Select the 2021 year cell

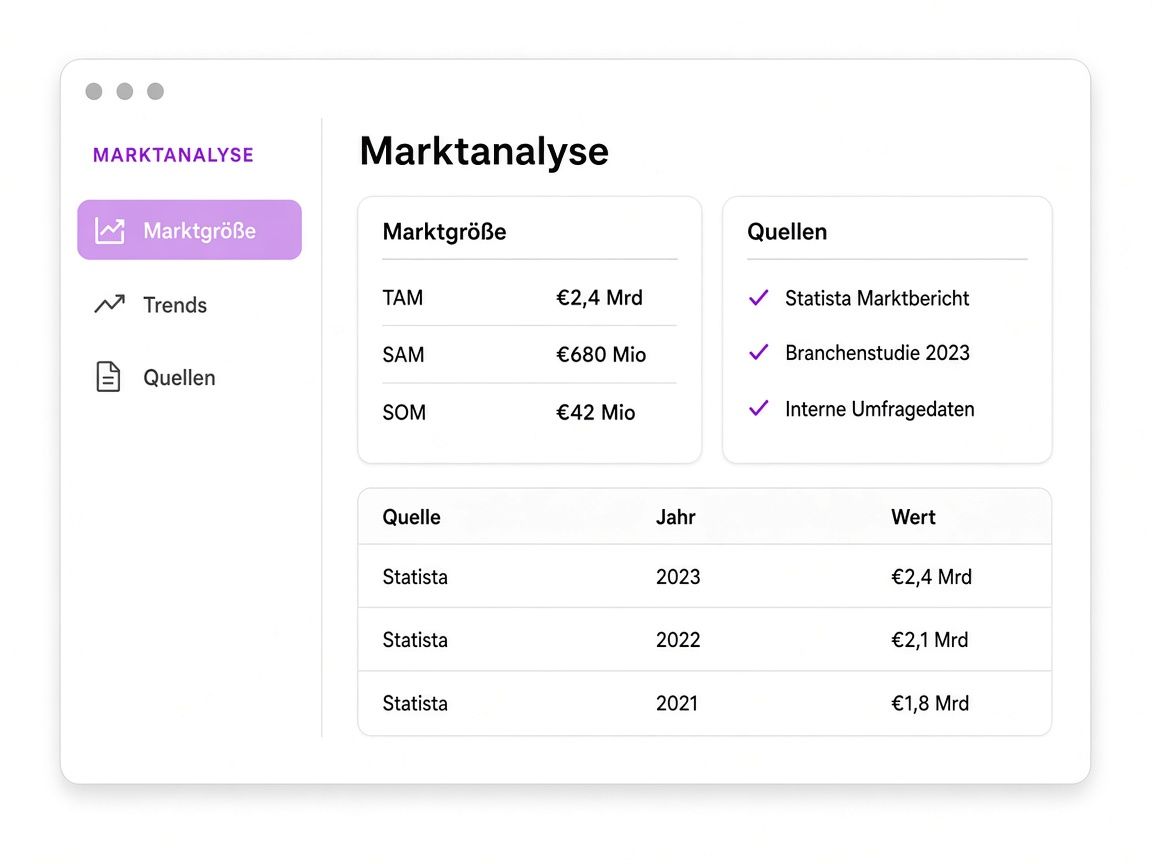click(x=677, y=704)
